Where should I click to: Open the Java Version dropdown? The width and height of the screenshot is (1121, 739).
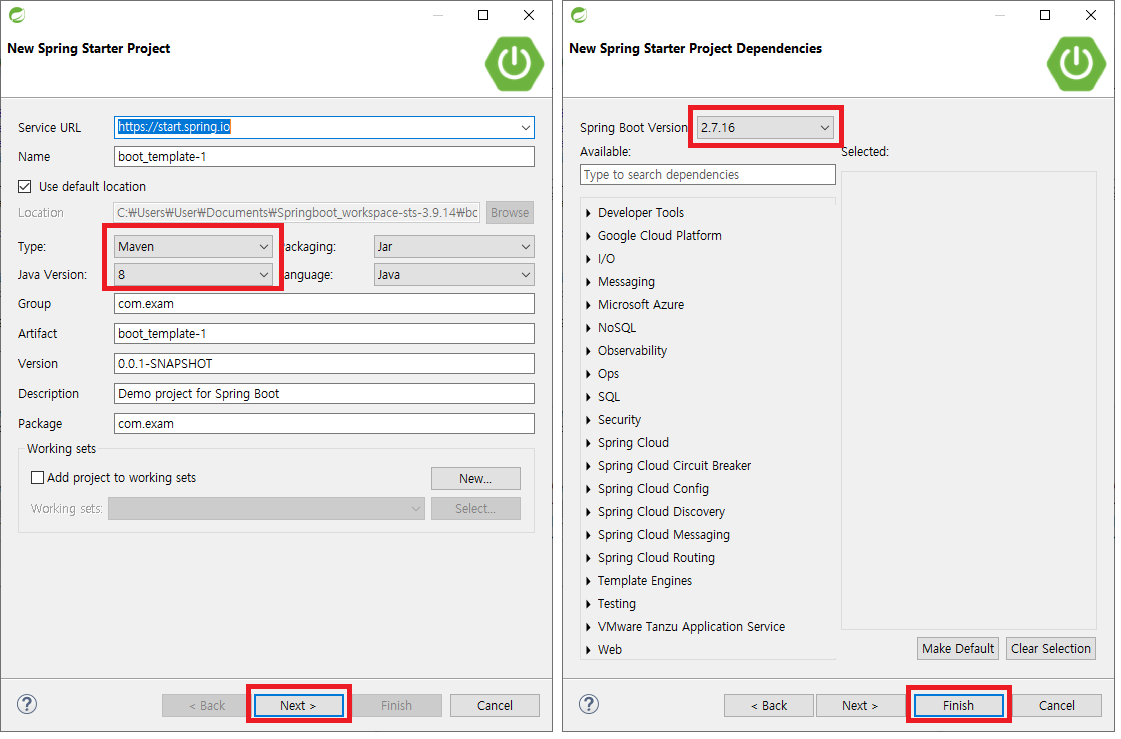(194, 276)
